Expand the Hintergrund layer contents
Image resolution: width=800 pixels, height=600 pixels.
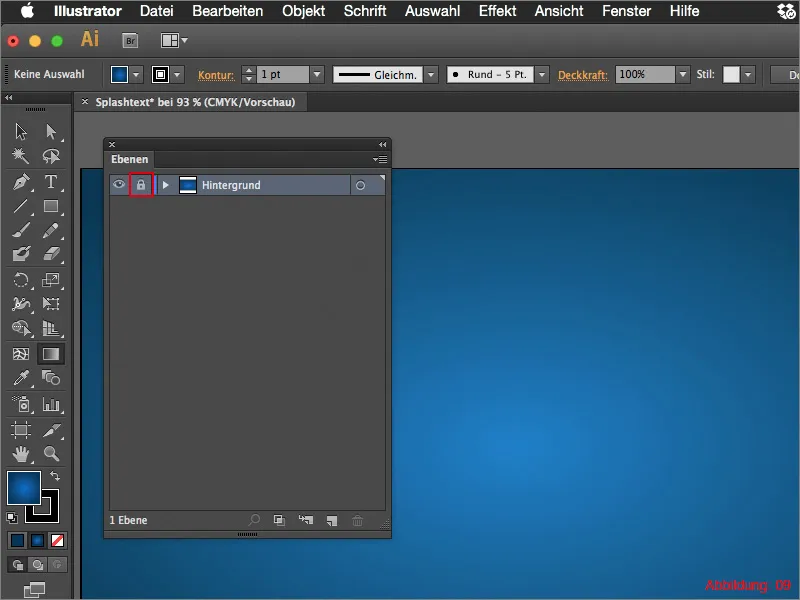[x=165, y=185]
